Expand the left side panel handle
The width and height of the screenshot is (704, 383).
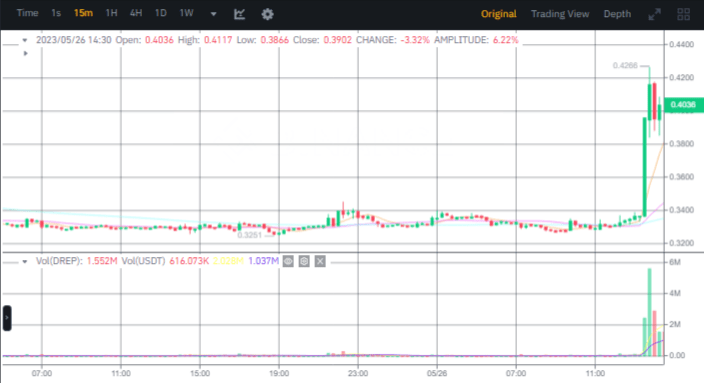click(x=7, y=318)
